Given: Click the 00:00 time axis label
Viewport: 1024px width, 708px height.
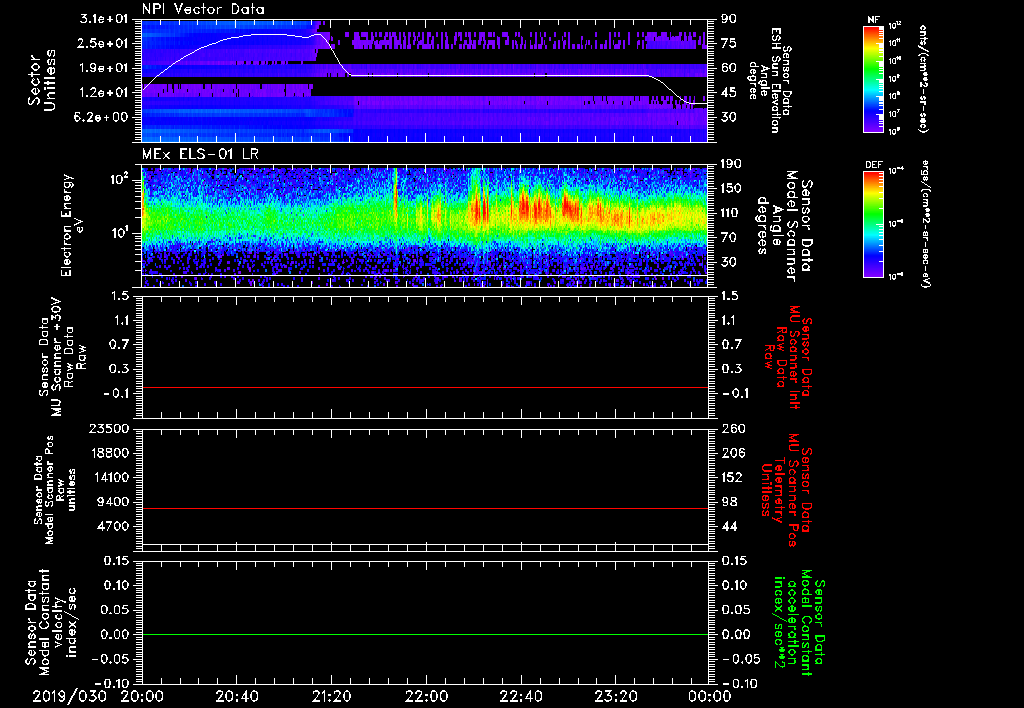Looking at the screenshot, I should pyautogui.click(x=710, y=696).
